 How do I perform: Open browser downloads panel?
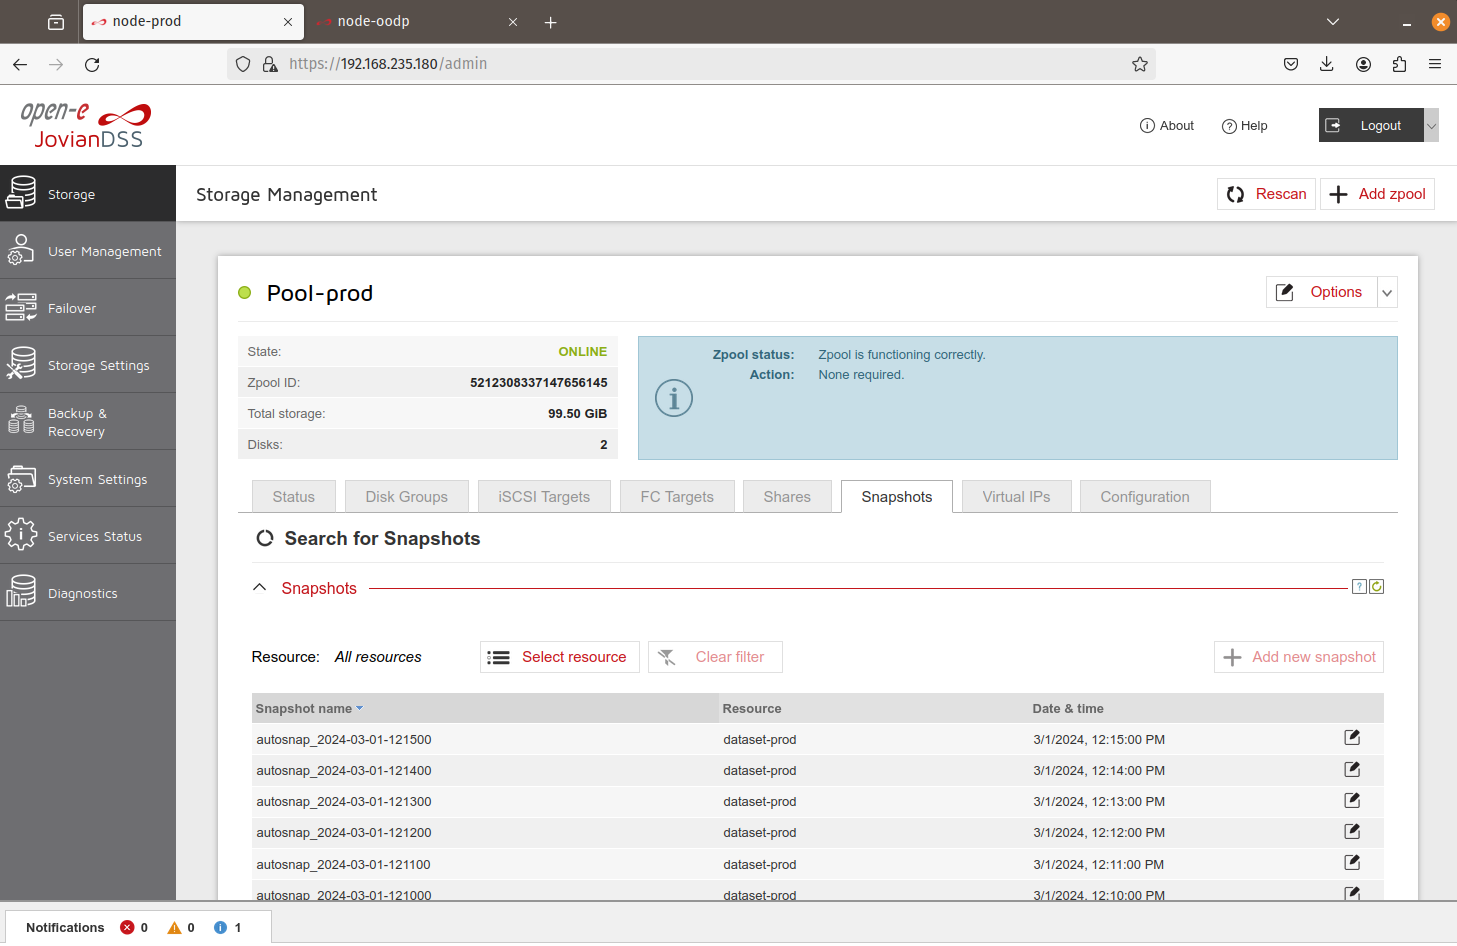(x=1327, y=64)
